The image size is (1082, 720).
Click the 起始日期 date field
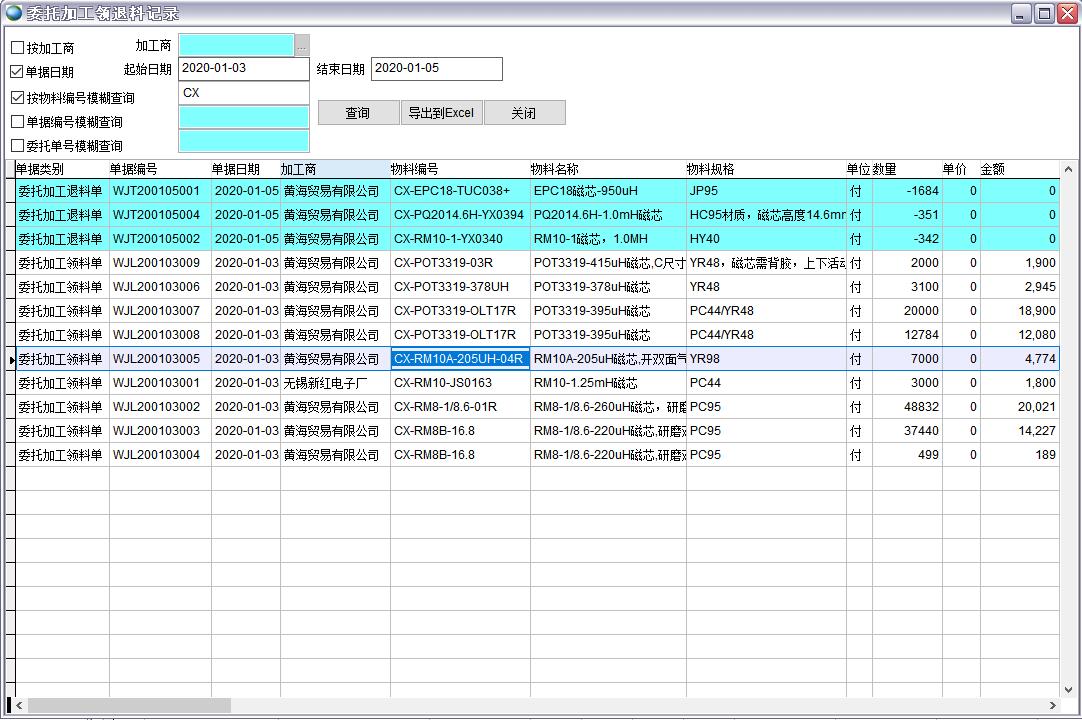(243, 69)
